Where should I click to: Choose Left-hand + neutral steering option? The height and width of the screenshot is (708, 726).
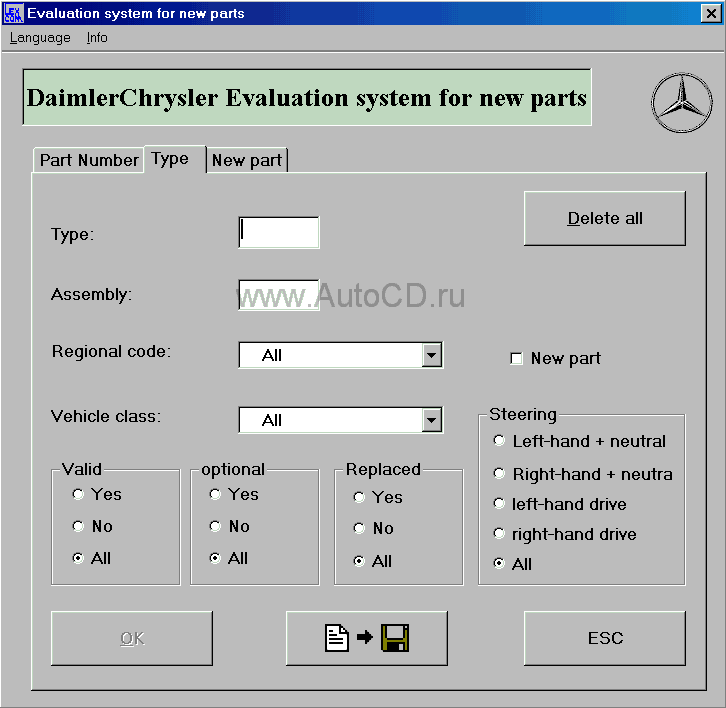coord(579,441)
